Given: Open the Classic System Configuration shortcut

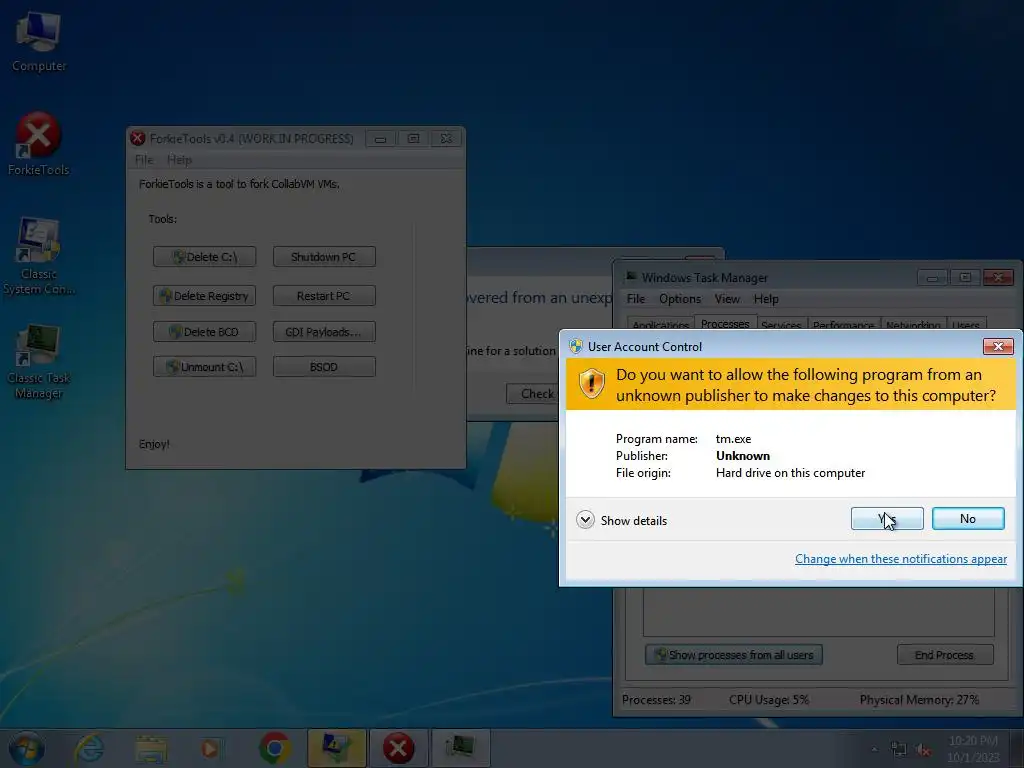Looking at the screenshot, I should coord(39,256).
